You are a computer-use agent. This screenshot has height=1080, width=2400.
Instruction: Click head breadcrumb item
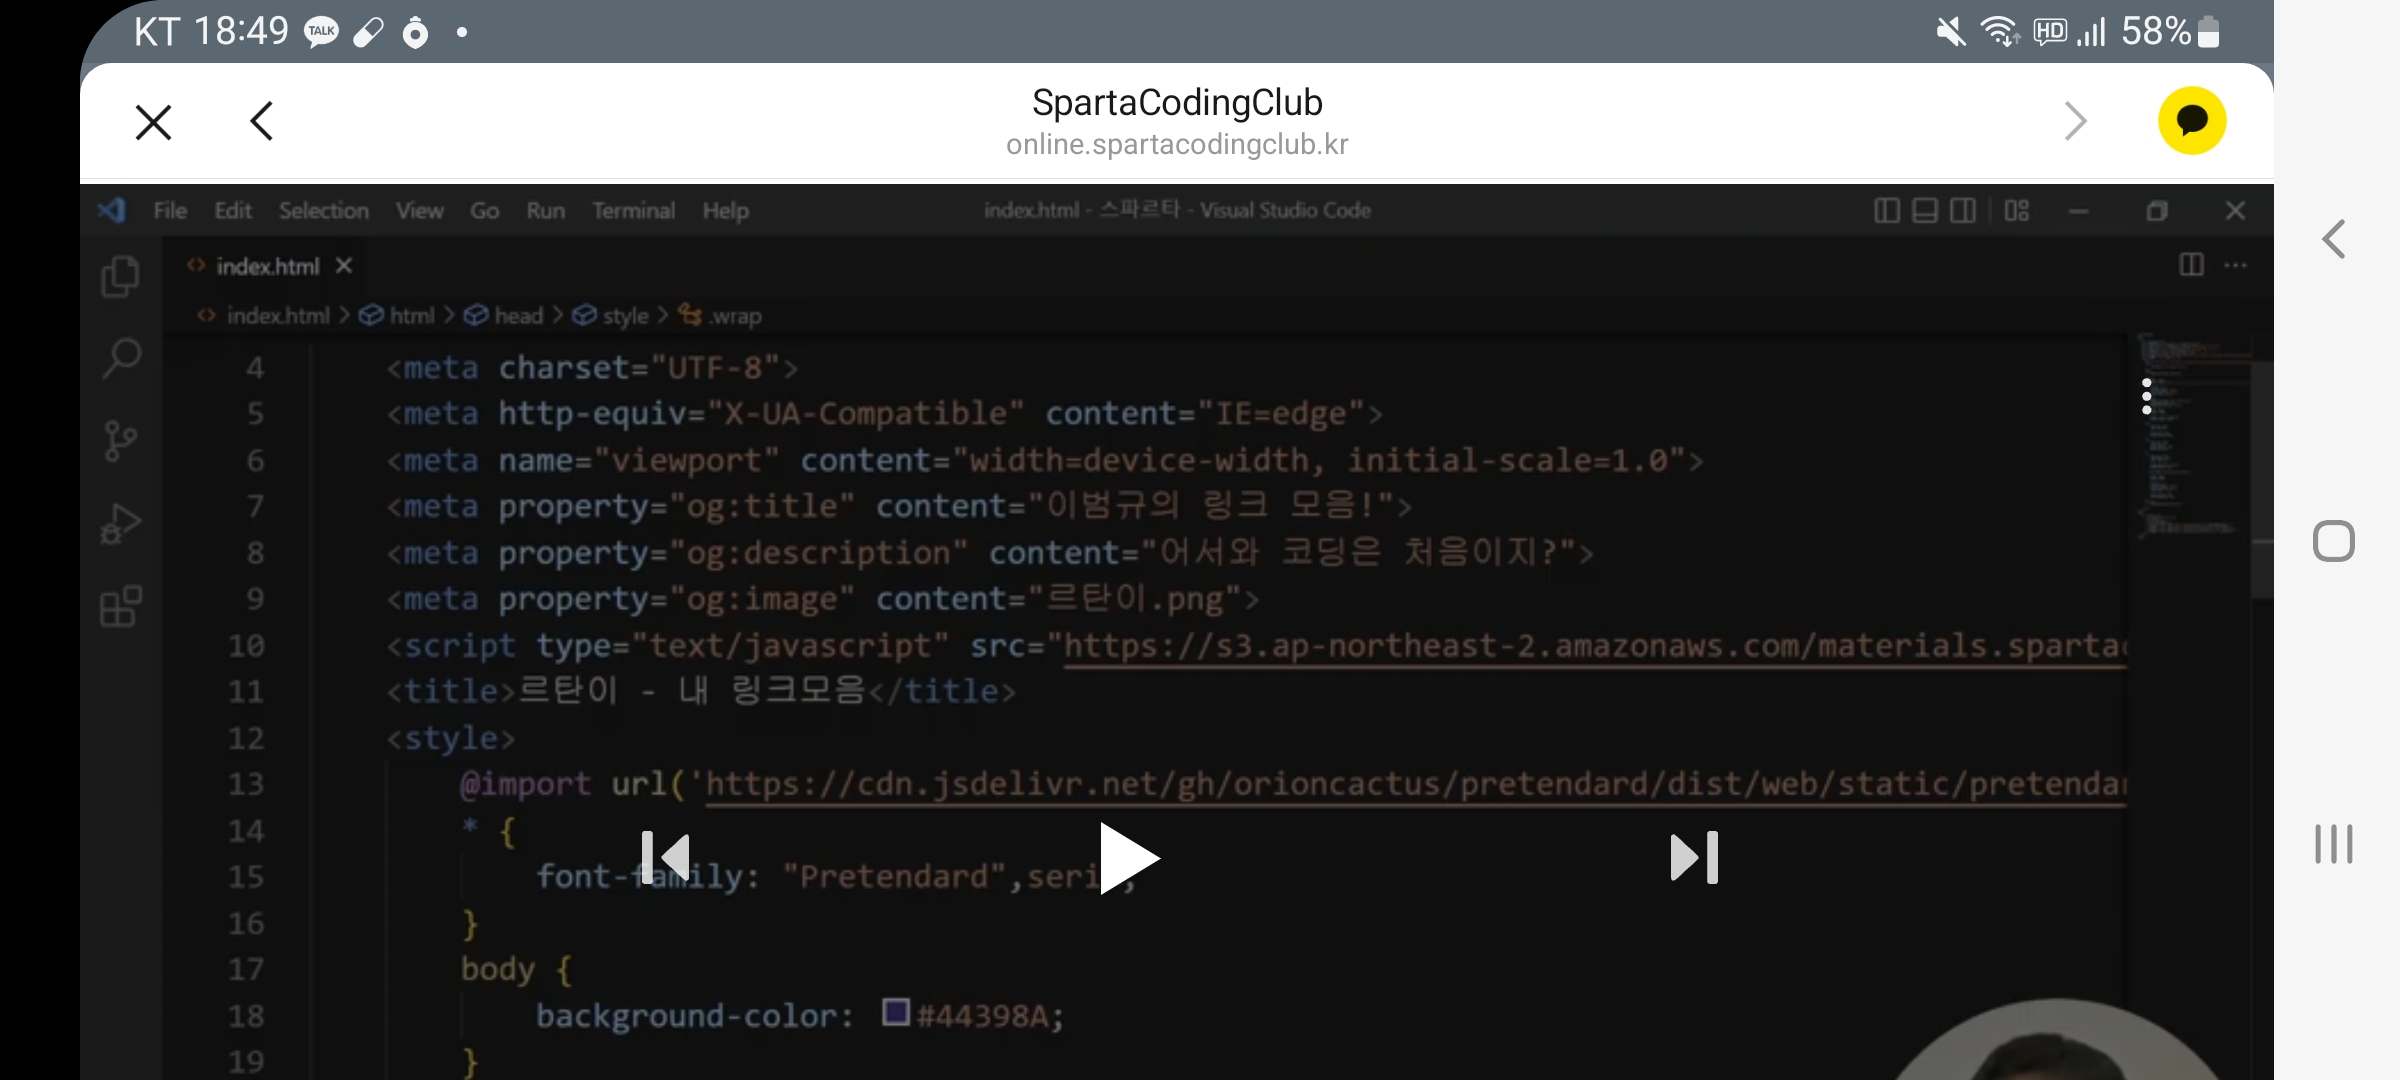(519, 316)
